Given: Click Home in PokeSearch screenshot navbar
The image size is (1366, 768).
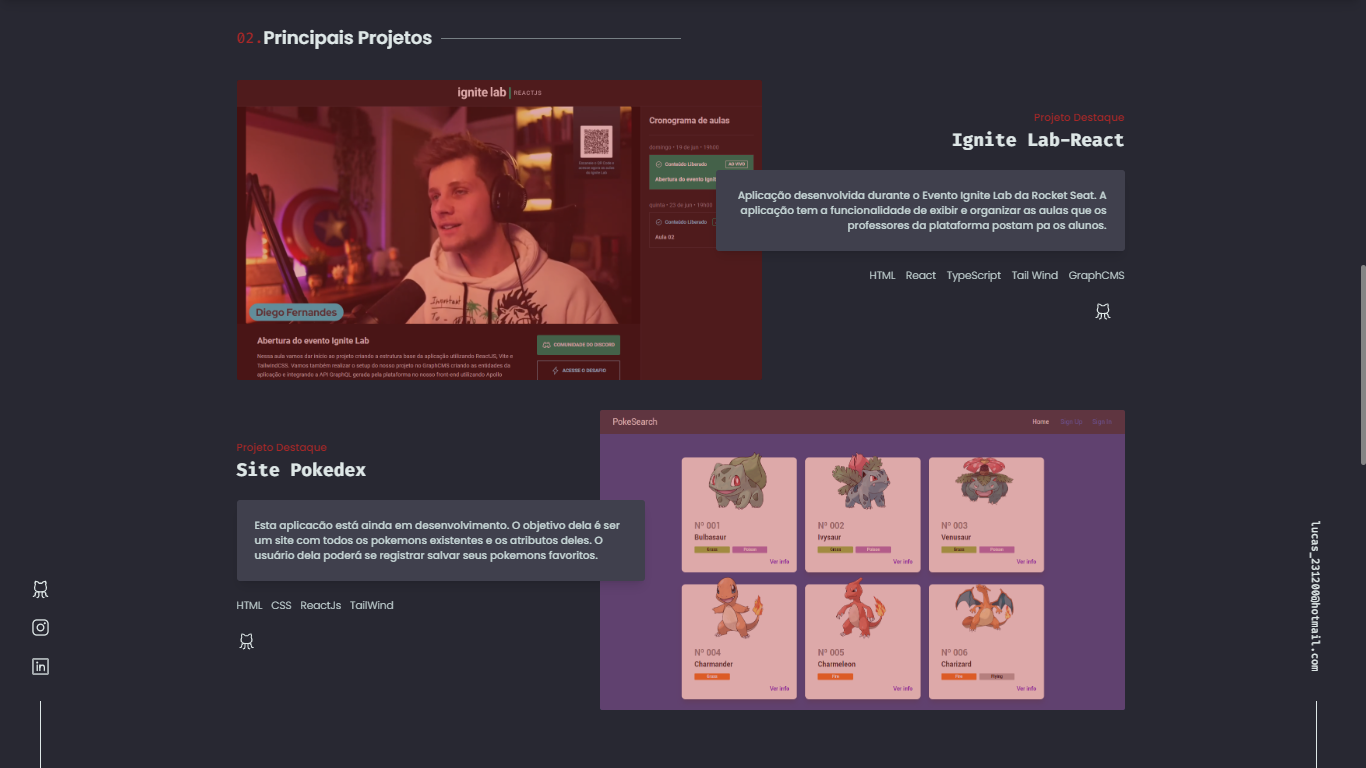Looking at the screenshot, I should pyautogui.click(x=1041, y=422).
